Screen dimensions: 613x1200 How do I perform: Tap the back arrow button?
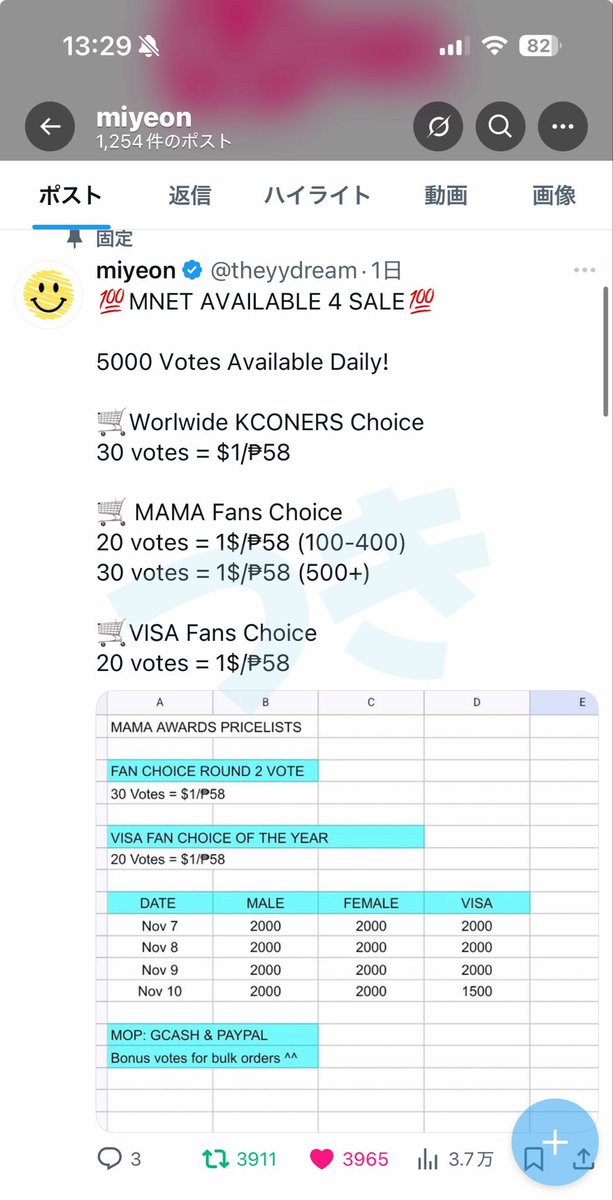pyautogui.click(x=50, y=127)
